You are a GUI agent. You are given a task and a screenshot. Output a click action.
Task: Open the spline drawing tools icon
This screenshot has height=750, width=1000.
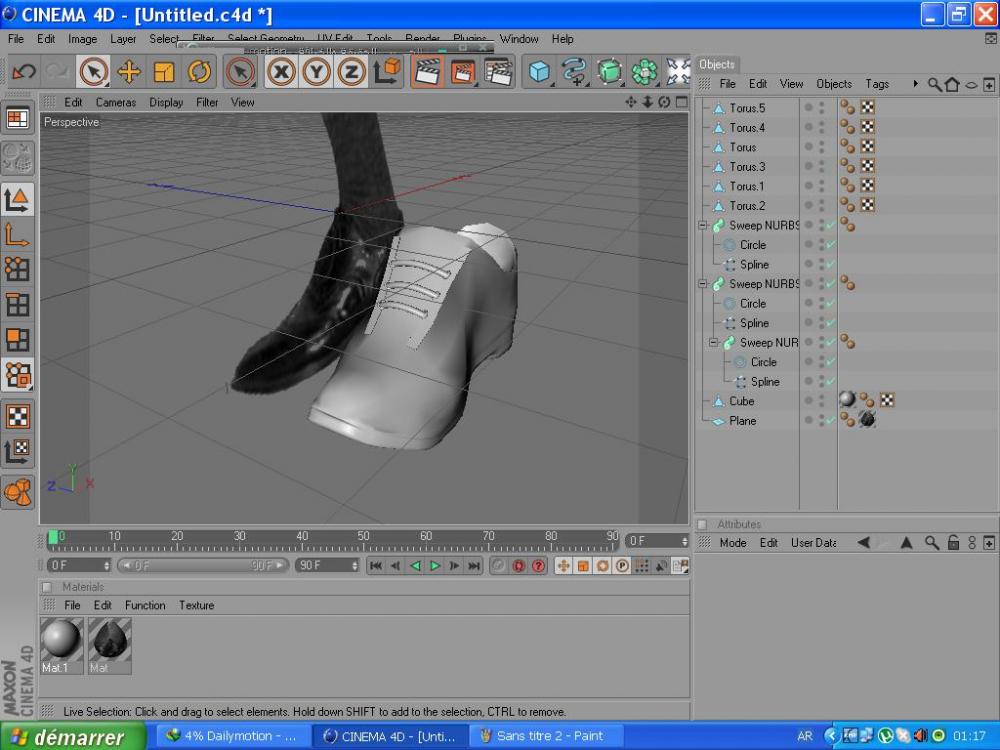(575, 72)
